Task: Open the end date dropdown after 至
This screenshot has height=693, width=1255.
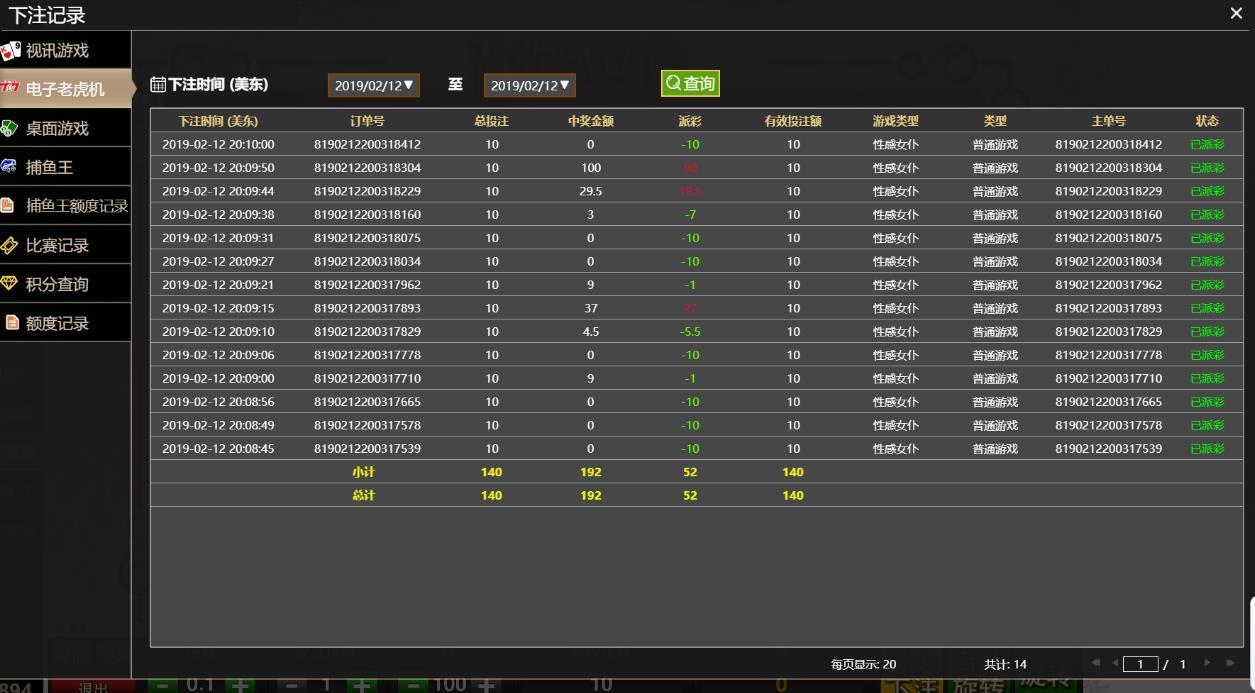Action: (530, 85)
